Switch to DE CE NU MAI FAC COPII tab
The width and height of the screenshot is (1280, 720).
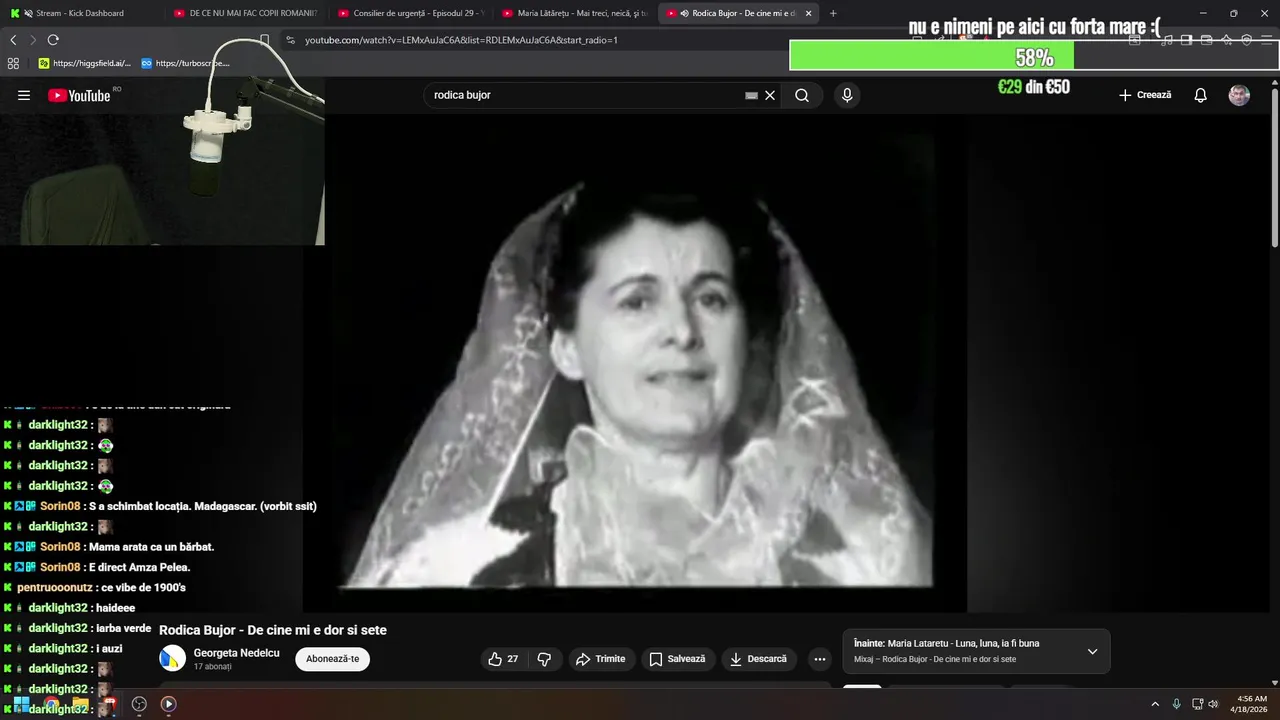pyautogui.click(x=245, y=13)
